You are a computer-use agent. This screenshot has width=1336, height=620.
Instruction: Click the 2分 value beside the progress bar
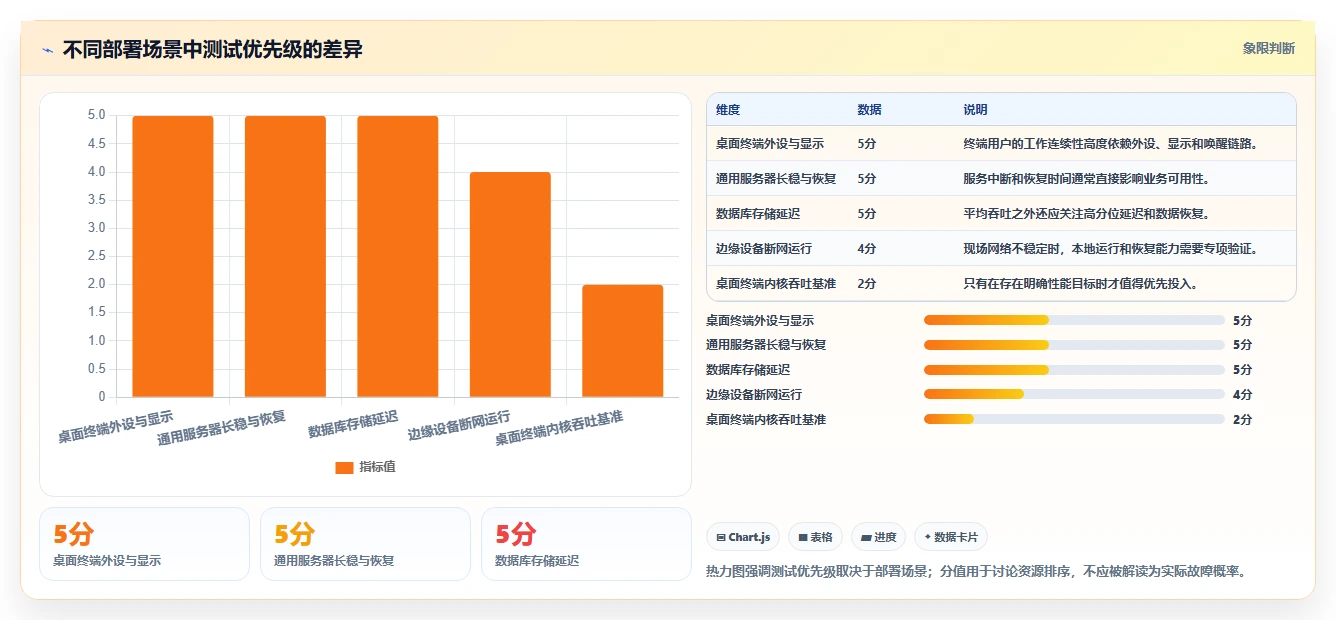pyautogui.click(x=1243, y=420)
